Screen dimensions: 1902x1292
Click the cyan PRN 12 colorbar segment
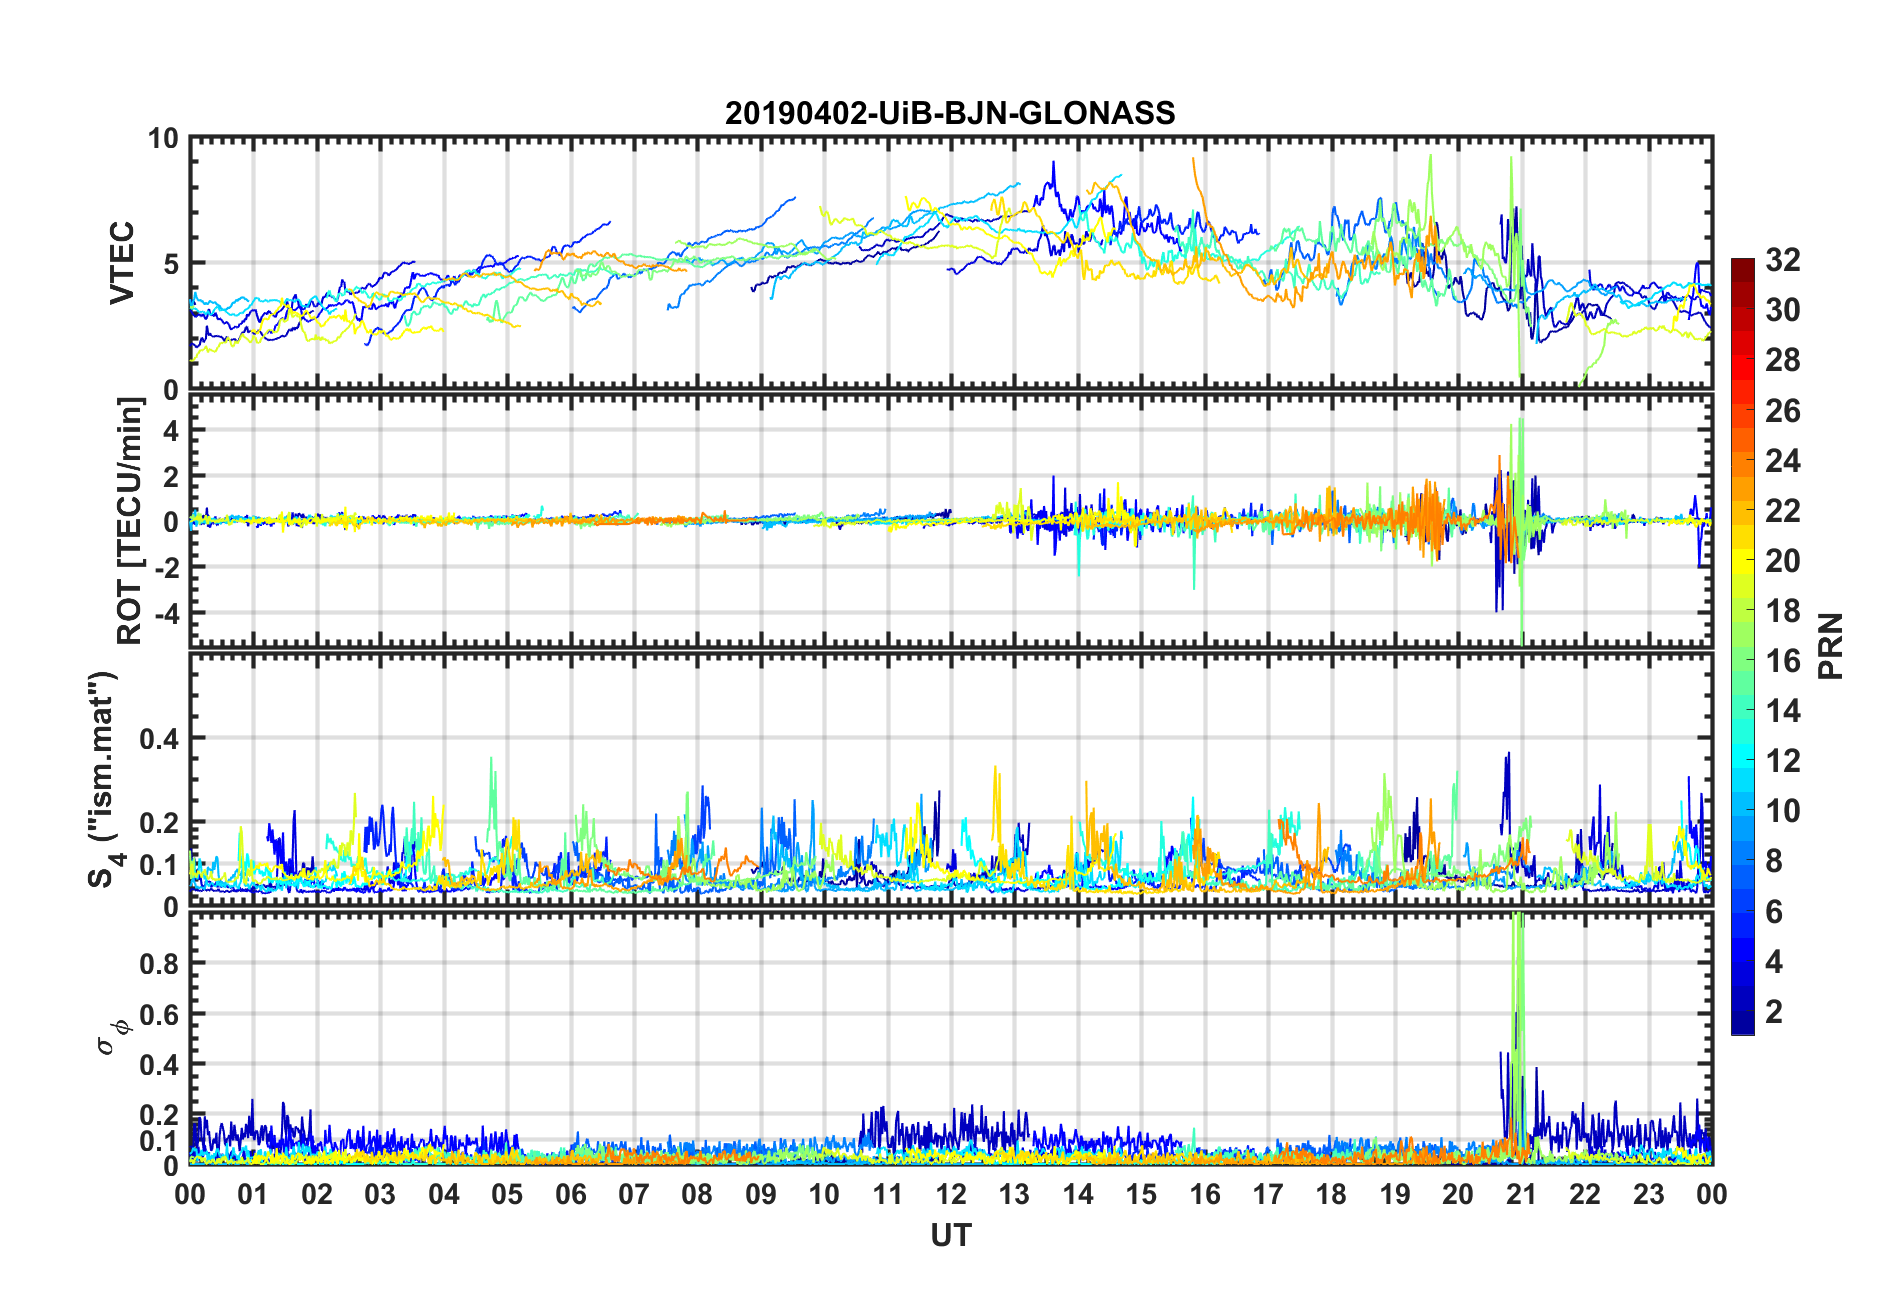point(1742,761)
